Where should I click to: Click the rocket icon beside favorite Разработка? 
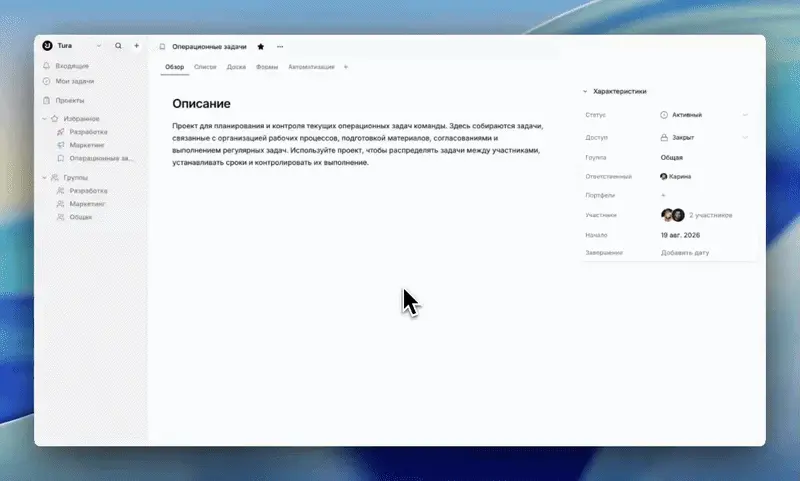coord(60,132)
